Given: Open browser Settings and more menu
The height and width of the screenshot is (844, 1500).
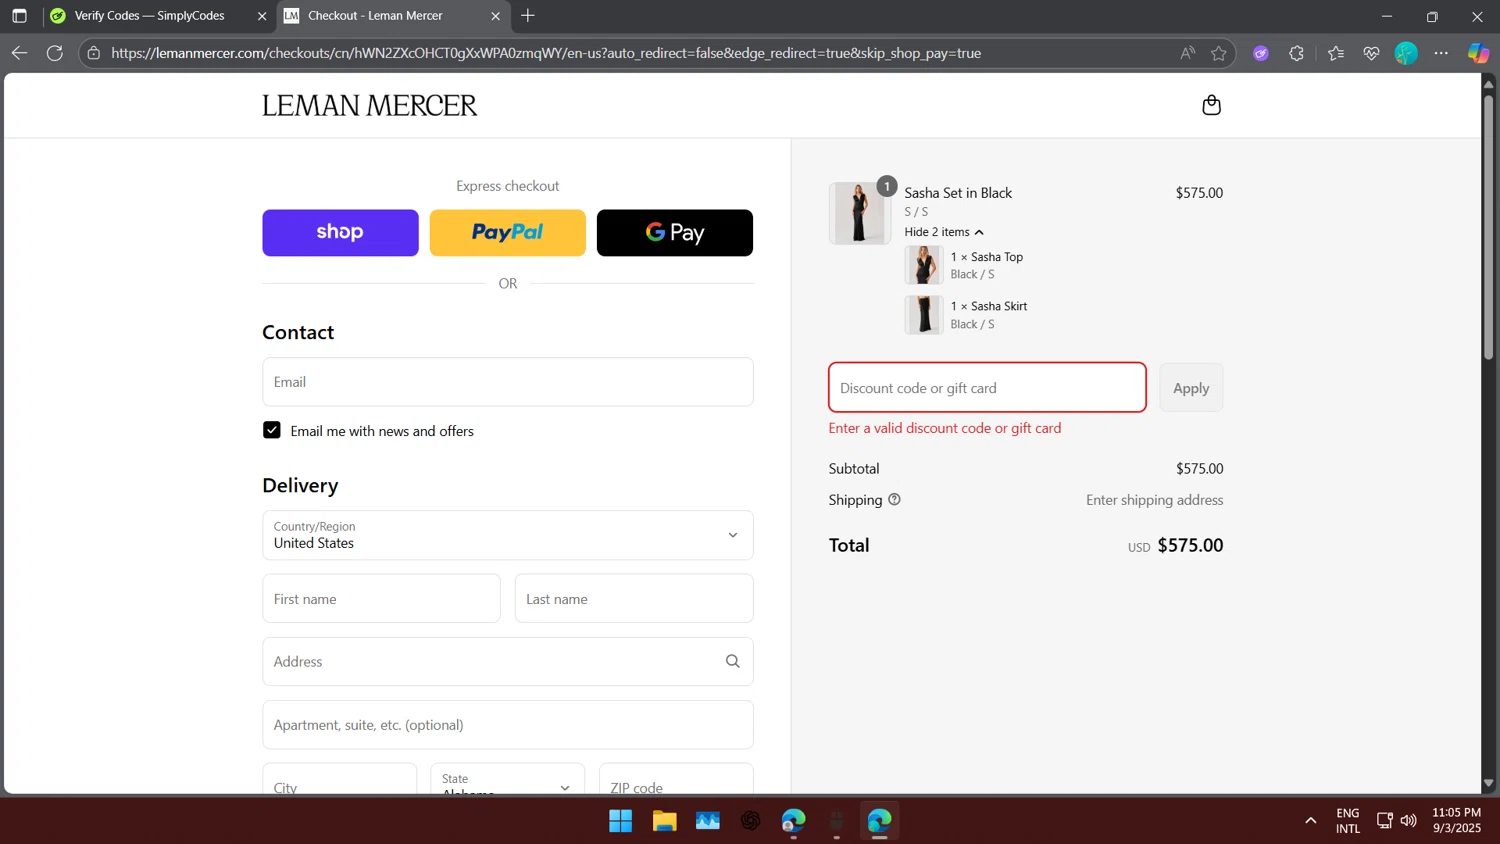Looking at the screenshot, I should point(1441,53).
